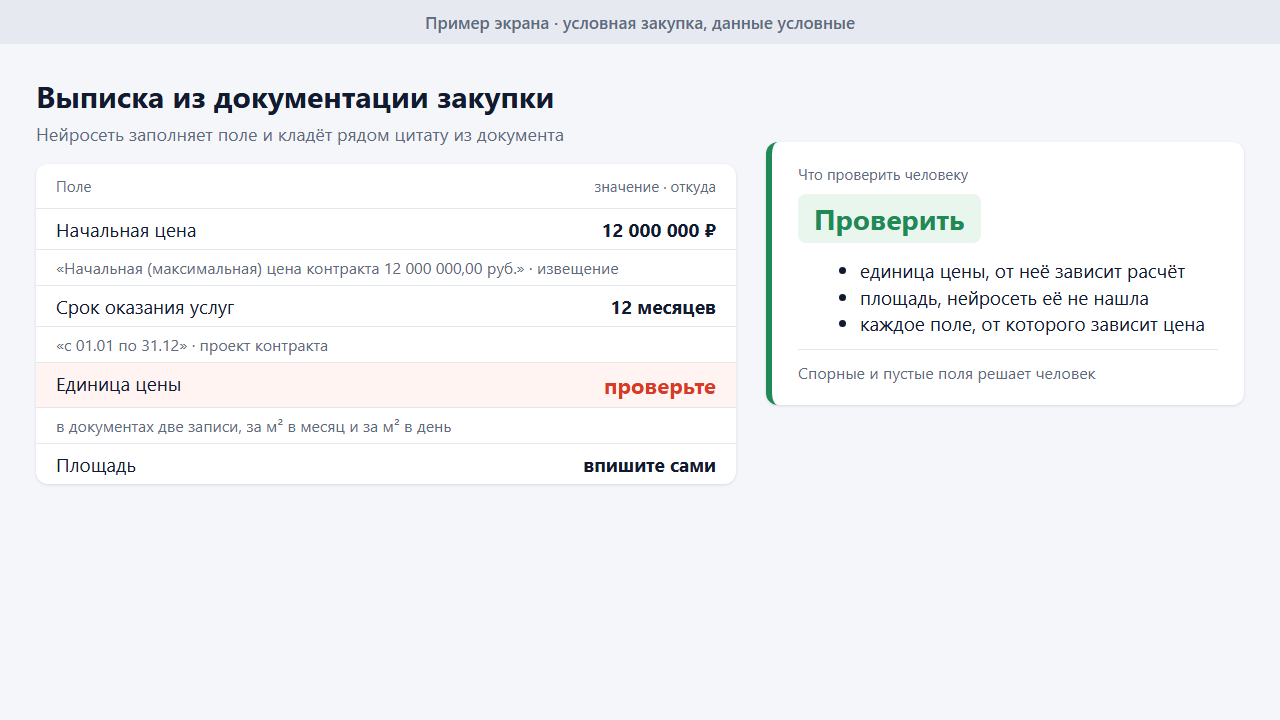1280x720 pixels.
Task: Select the "Площадь" field label
Action: [96, 466]
